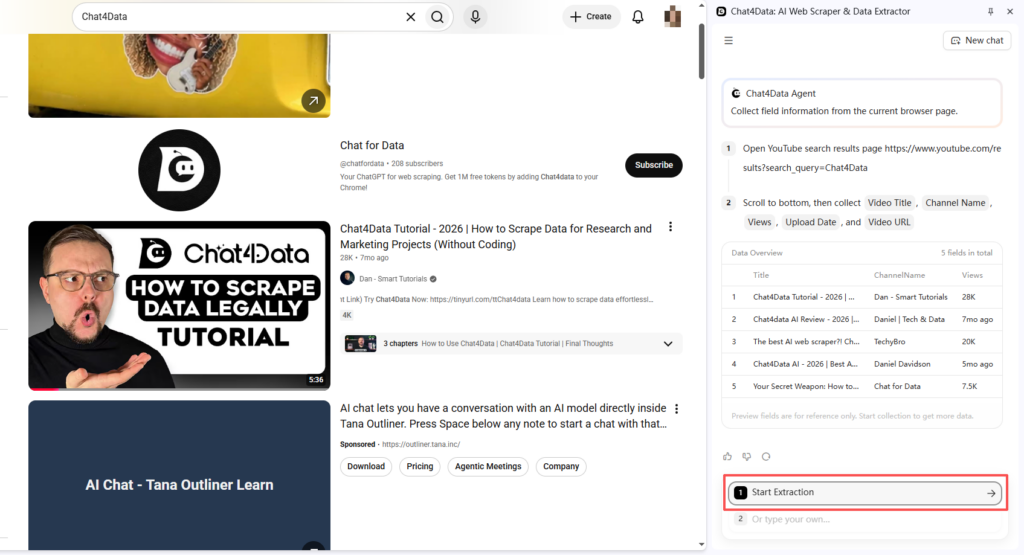
Task: Start a New chat in Chat4Data
Action: click(977, 40)
